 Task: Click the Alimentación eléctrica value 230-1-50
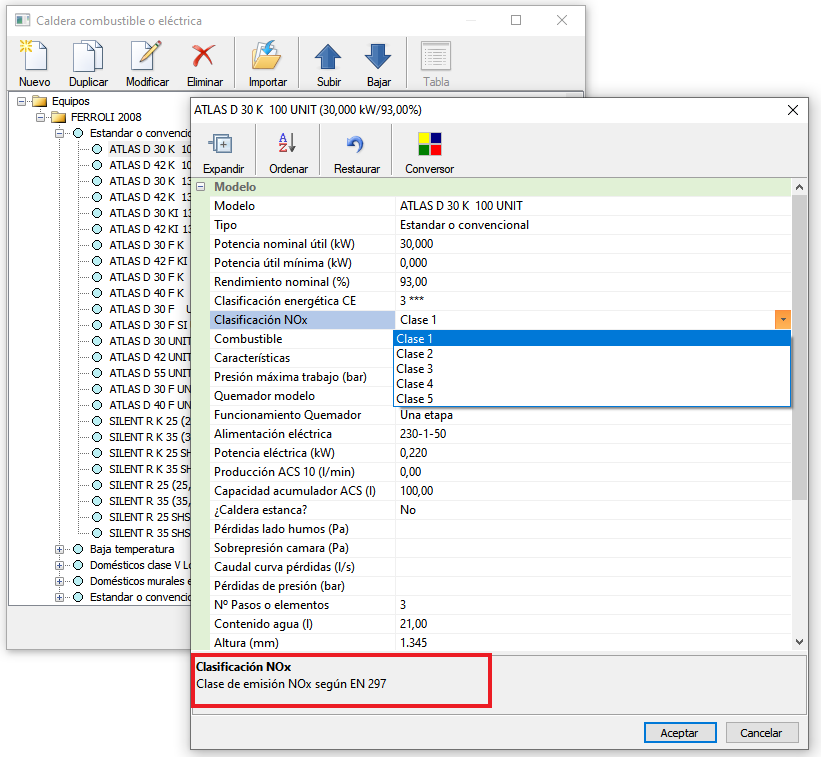click(x=423, y=433)
